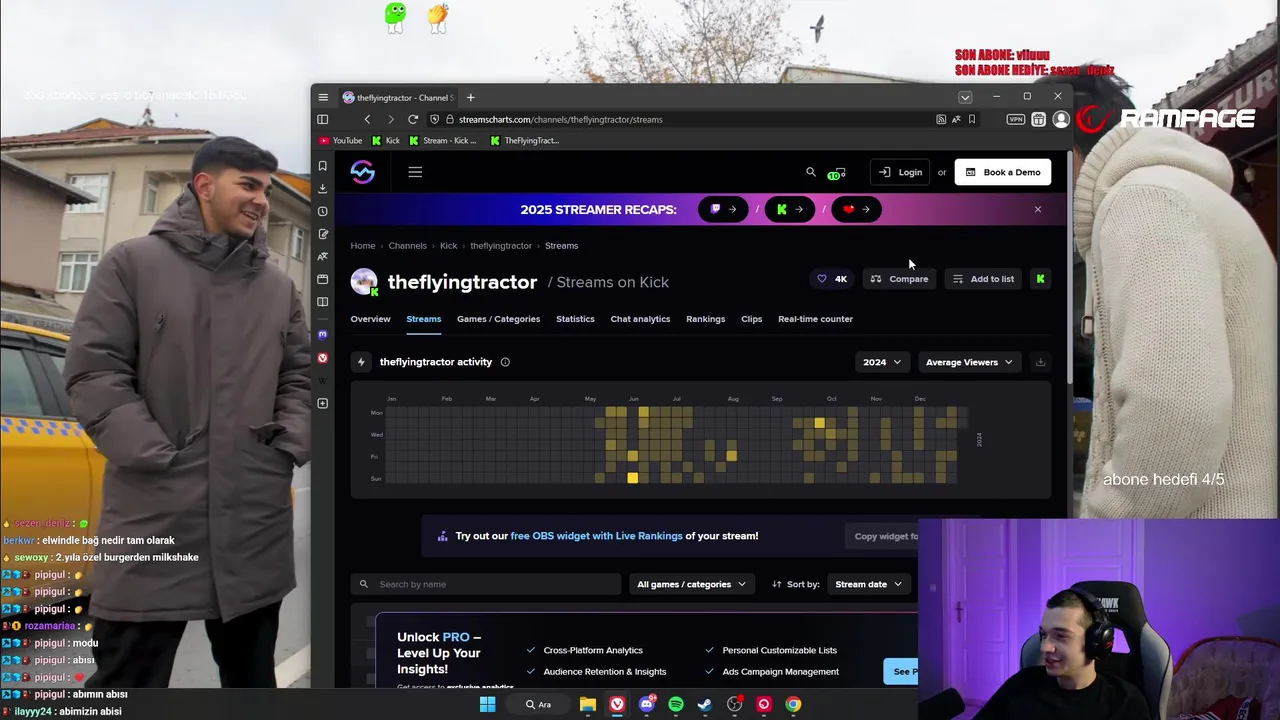Click the Add to list button
Image resolution: width=1280 pixels, height=720 pixels.
tap(983, 279)
